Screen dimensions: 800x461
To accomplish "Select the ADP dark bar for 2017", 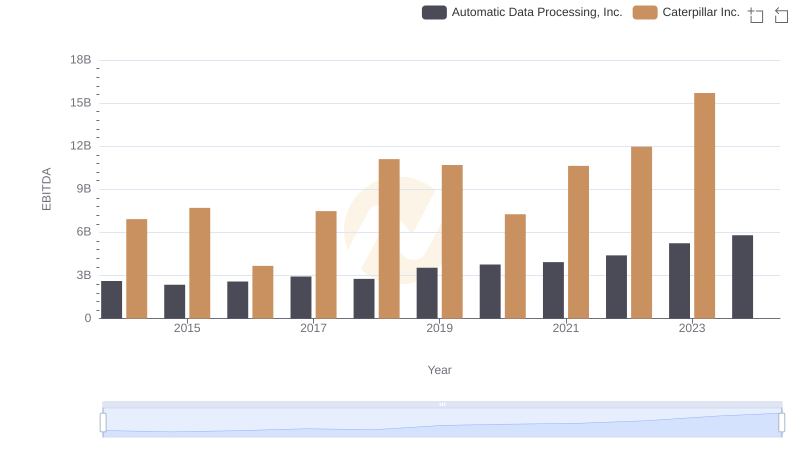I will click(x=301, y=297).
